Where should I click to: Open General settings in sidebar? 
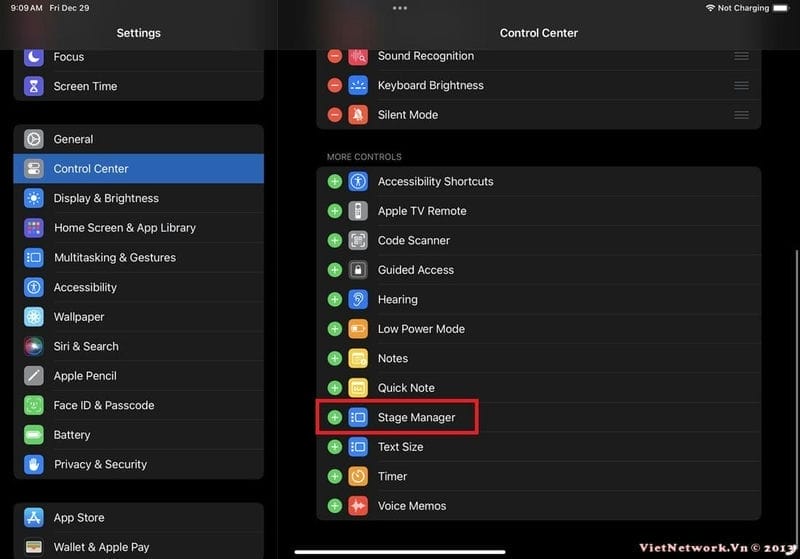[x=73, y=139]
